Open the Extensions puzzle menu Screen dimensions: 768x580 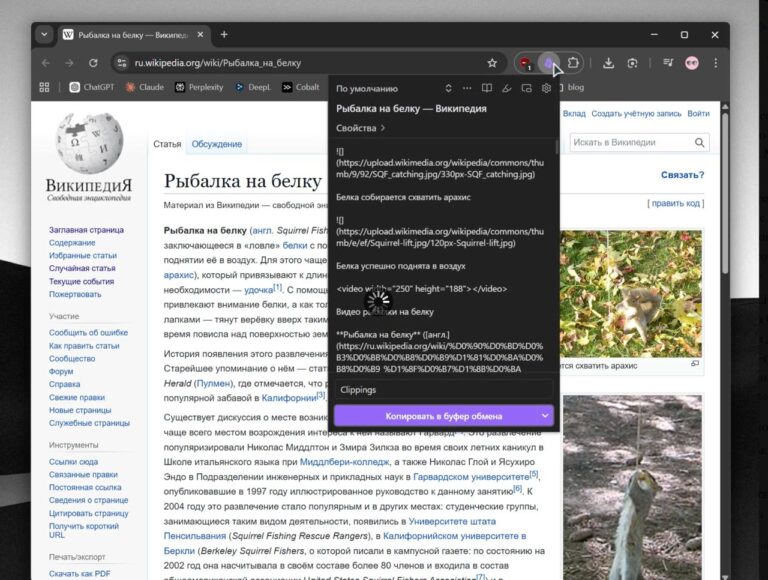point(573,63)
